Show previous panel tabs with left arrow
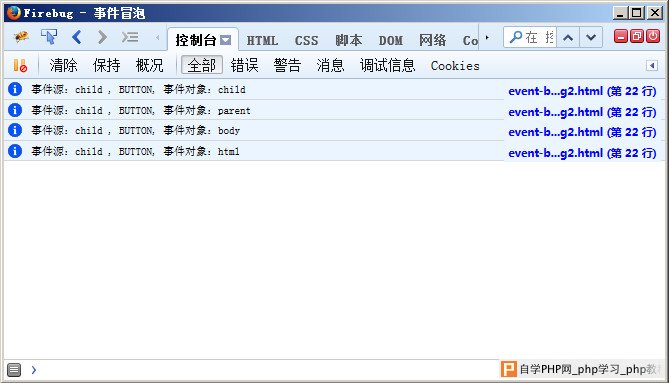 [x=157, y=38]
